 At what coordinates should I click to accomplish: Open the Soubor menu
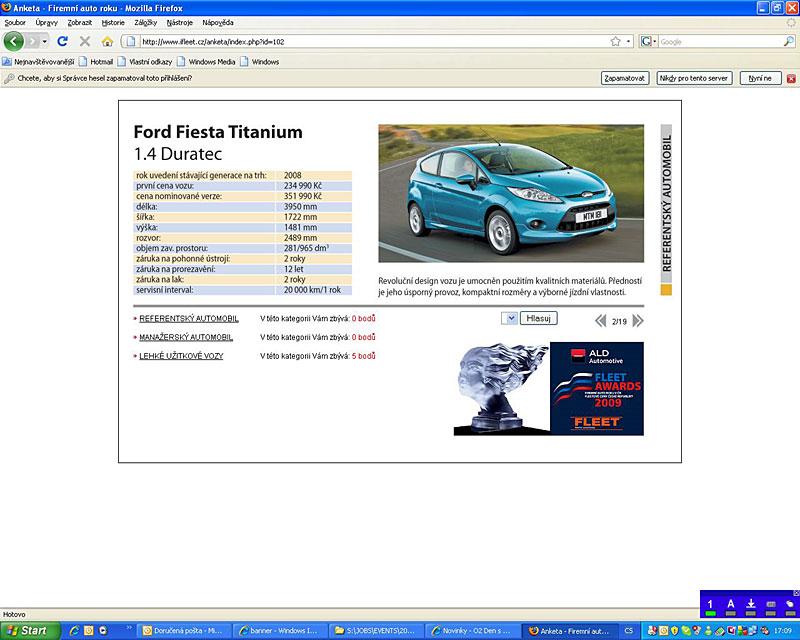pyautogui.click(x=15, y=22)
